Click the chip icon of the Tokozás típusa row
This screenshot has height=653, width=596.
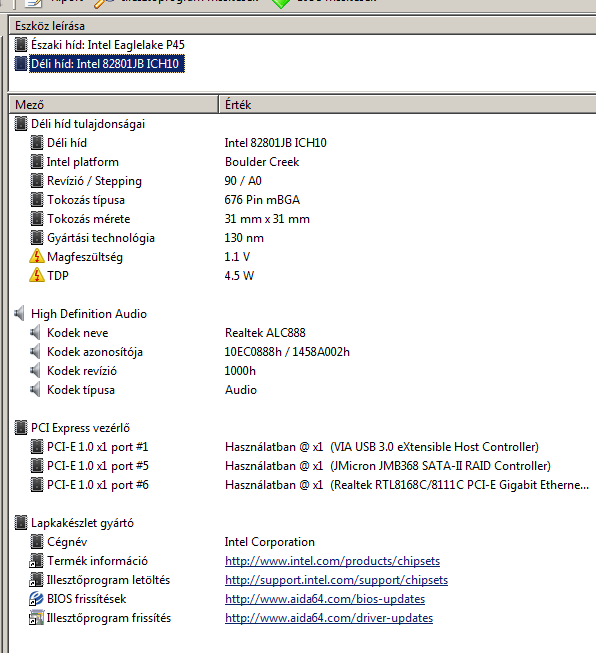pyautogui.click(x=37, y=199)
